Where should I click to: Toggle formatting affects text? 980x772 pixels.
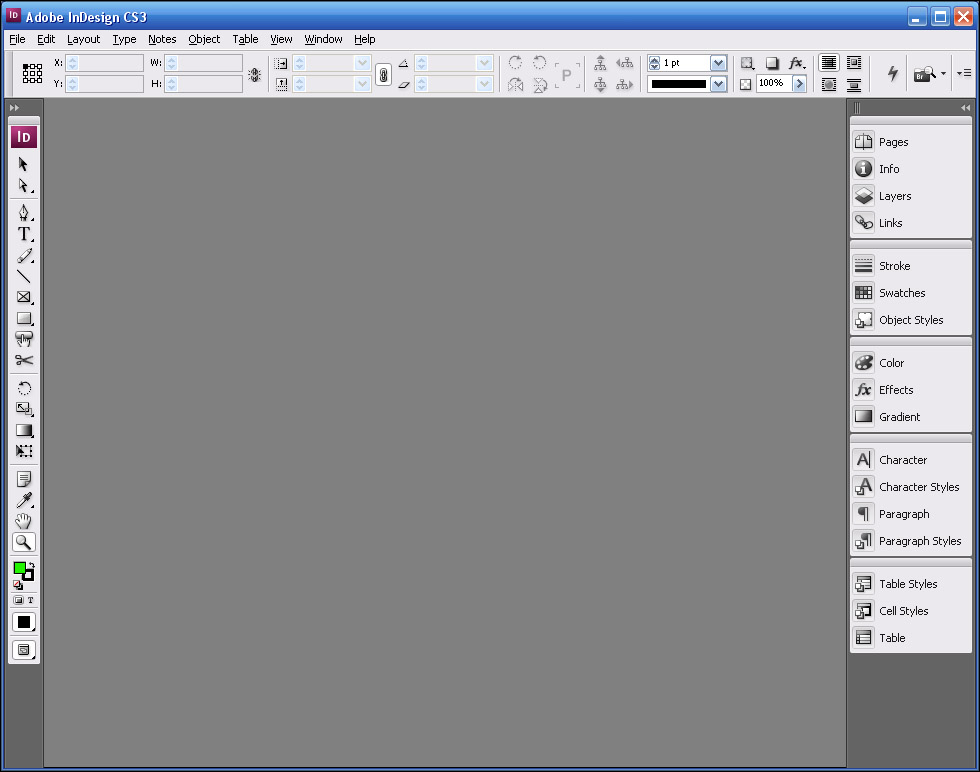(30, 600)
